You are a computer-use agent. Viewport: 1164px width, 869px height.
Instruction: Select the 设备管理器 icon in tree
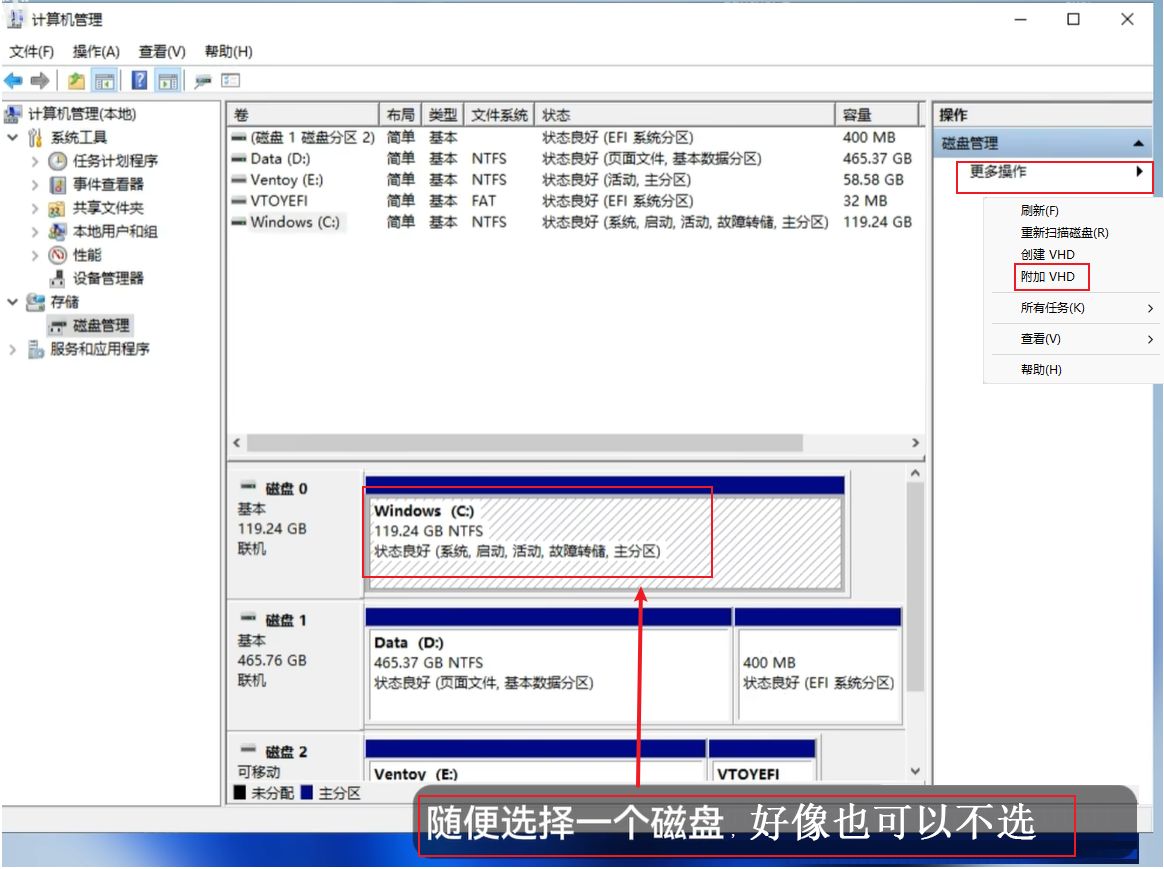pos(58,279)
